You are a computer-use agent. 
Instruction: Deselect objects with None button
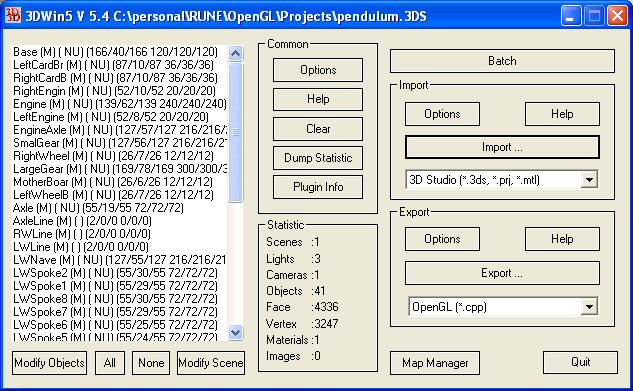(151, 363)
